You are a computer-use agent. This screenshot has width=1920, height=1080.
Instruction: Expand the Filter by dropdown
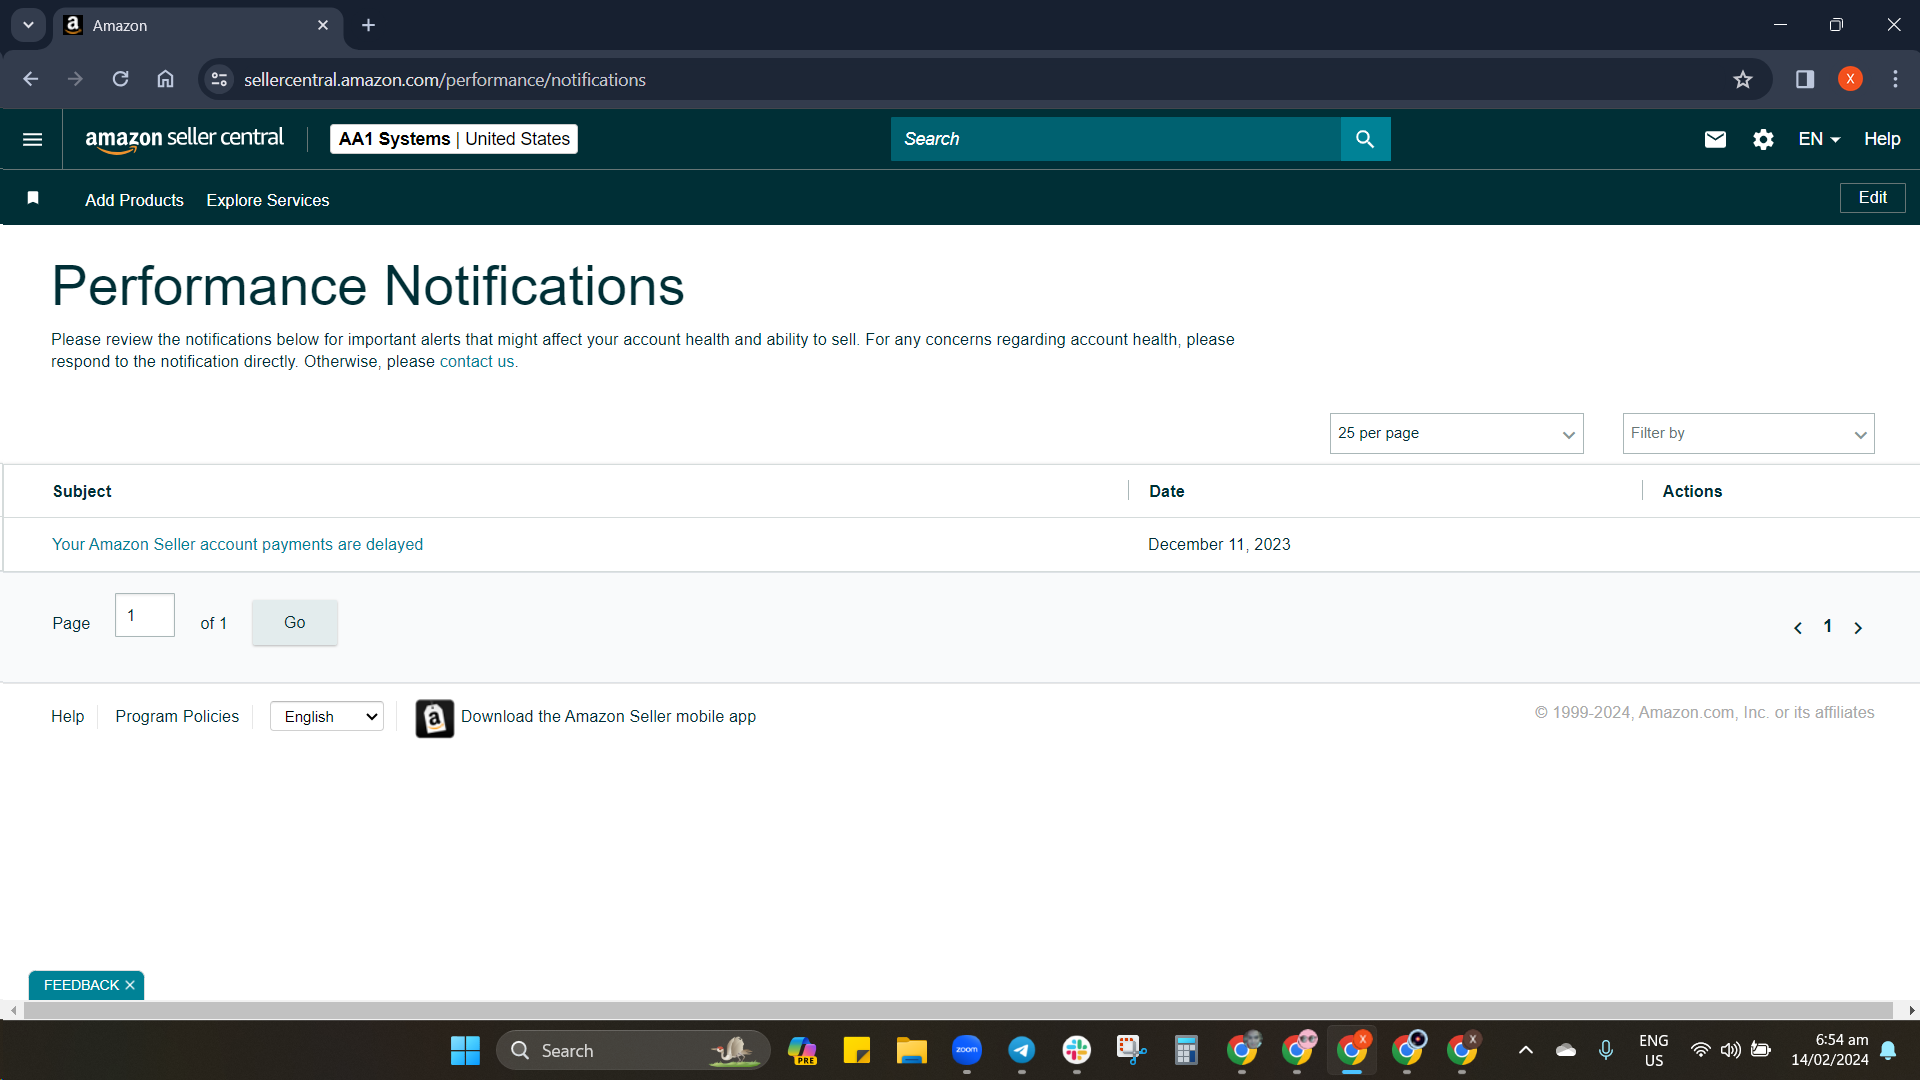[x=1748, y=433]
